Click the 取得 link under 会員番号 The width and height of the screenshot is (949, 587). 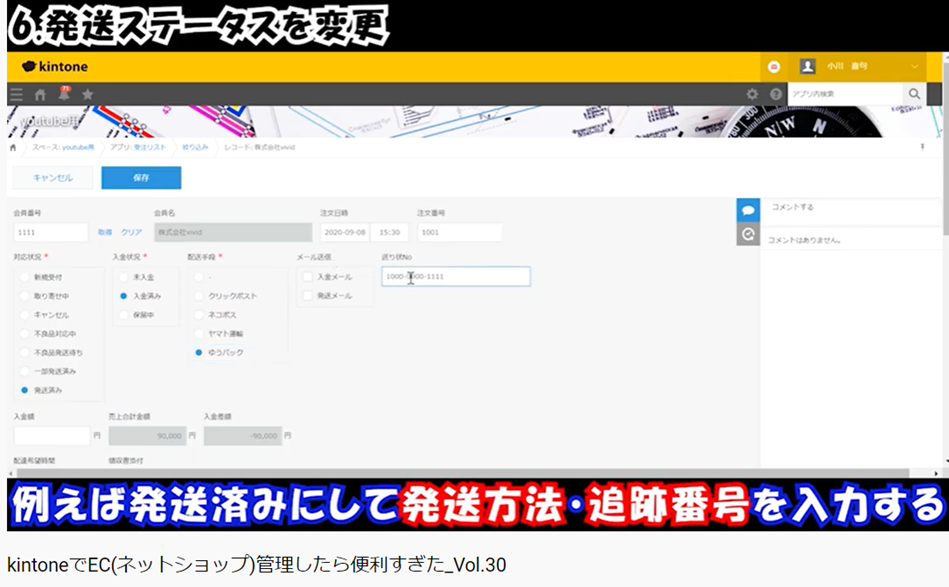[x=108, y=231]
